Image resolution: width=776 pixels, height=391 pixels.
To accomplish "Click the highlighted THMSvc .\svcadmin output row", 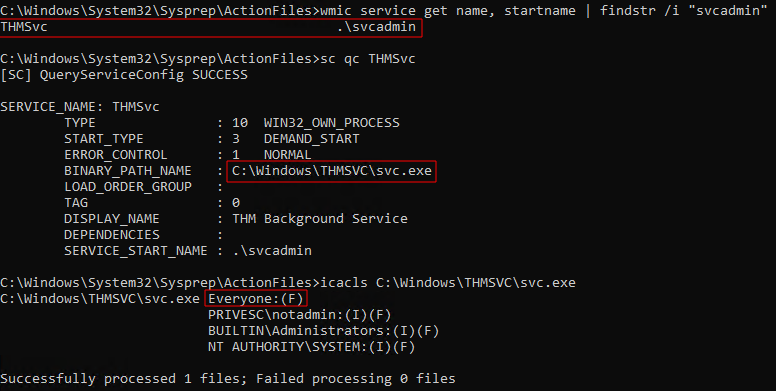I will (211, 27).
